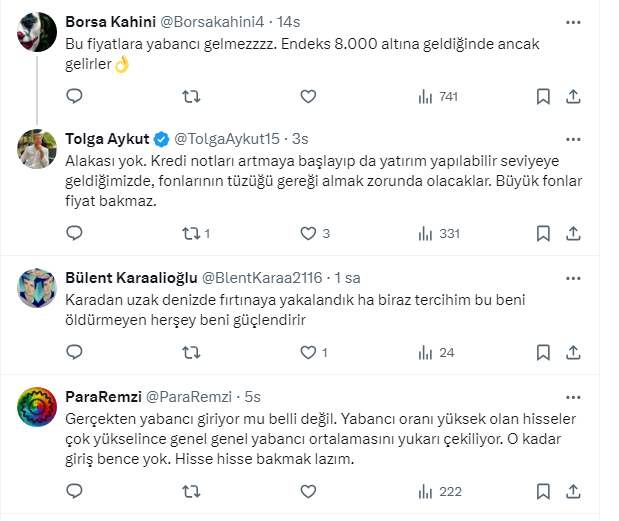This screenshot has height=521, width=619.
Task: Click ParaRemzi's colorful avatar
Action: pyautogui.click(x=38, y=407)
